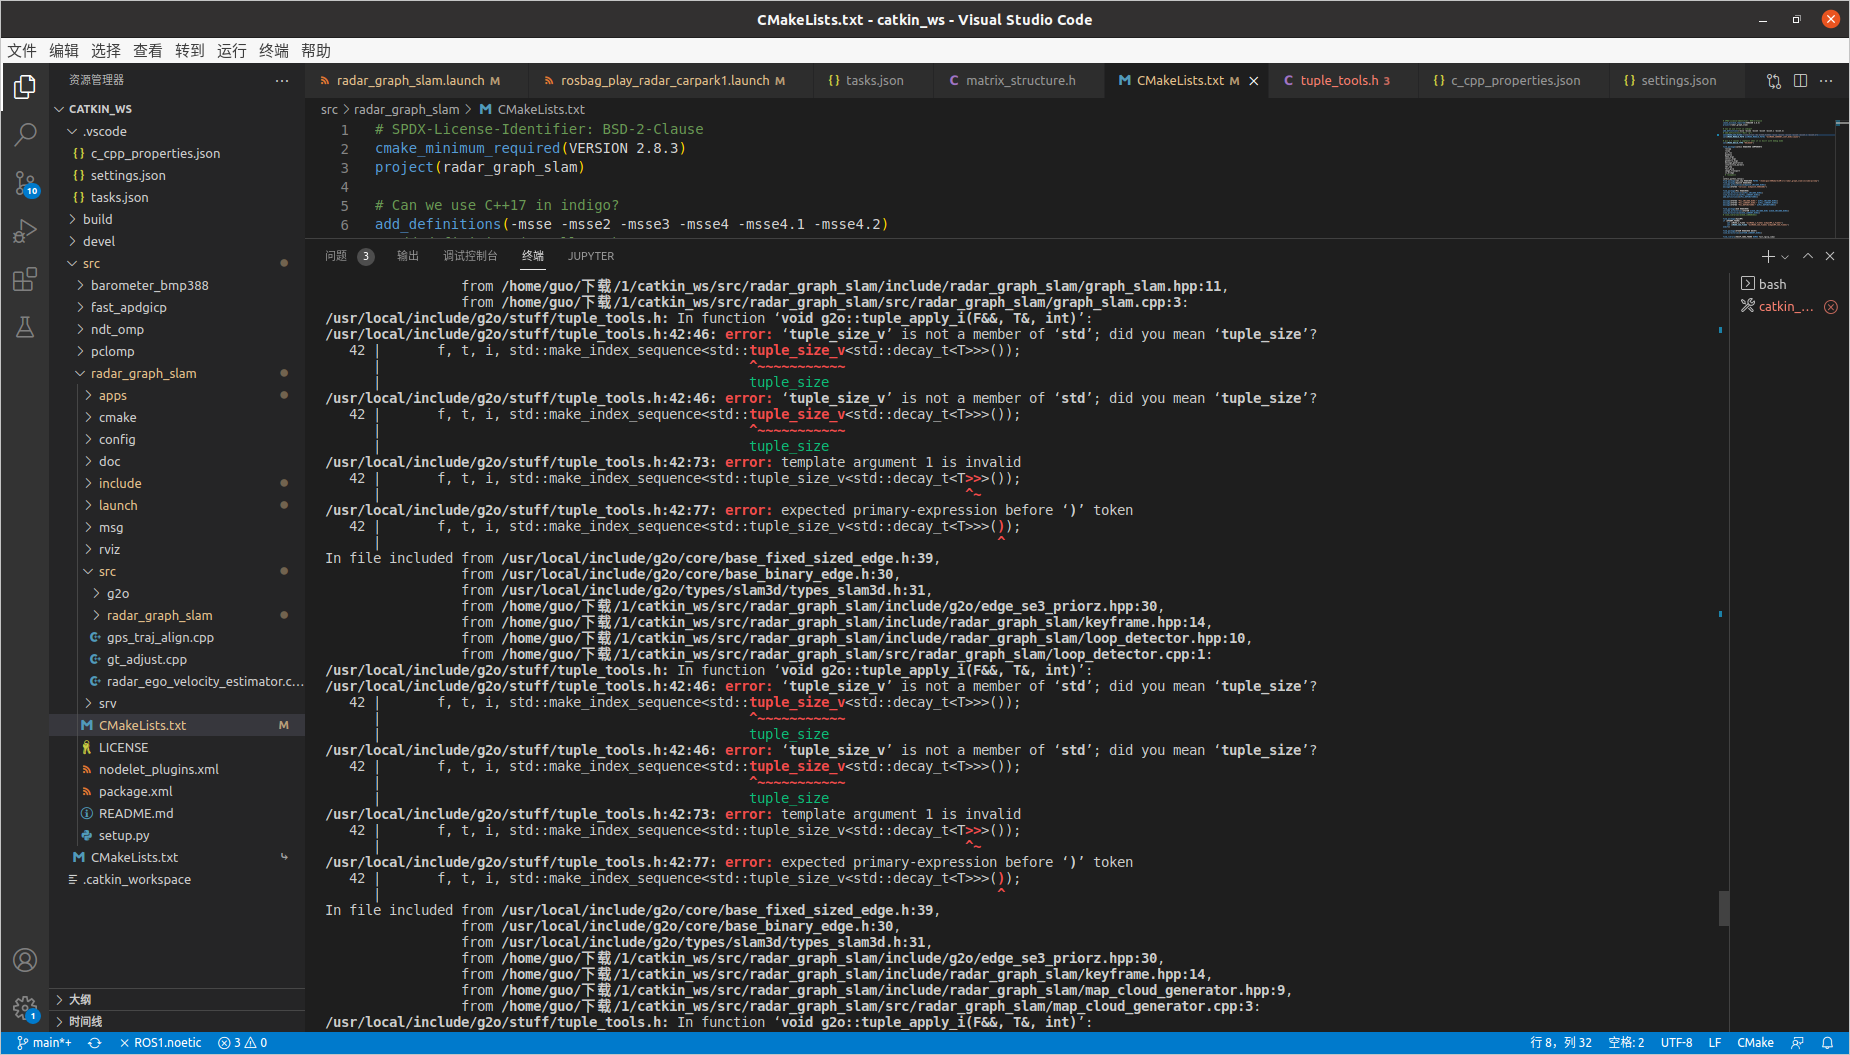Open the Extensions view

click(x=25, y=280)
